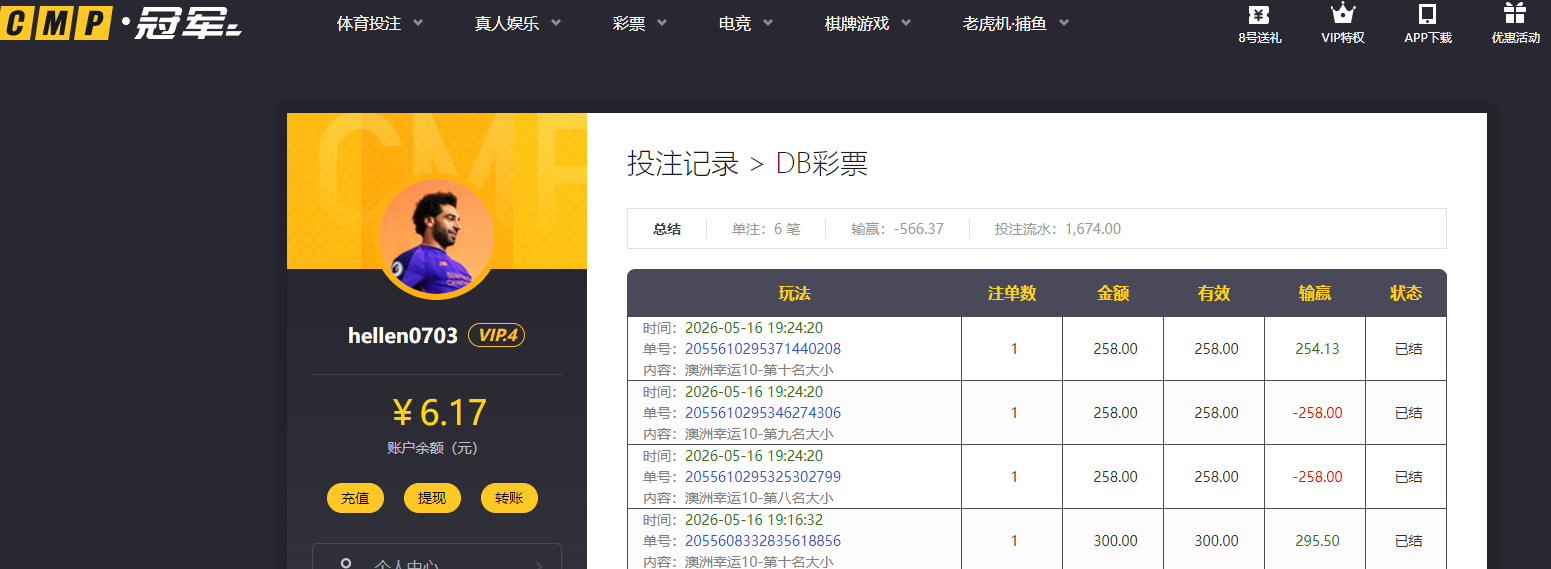Open the VIP特权 crown icon
The image size is (1551, 569).
[1342, 14]
